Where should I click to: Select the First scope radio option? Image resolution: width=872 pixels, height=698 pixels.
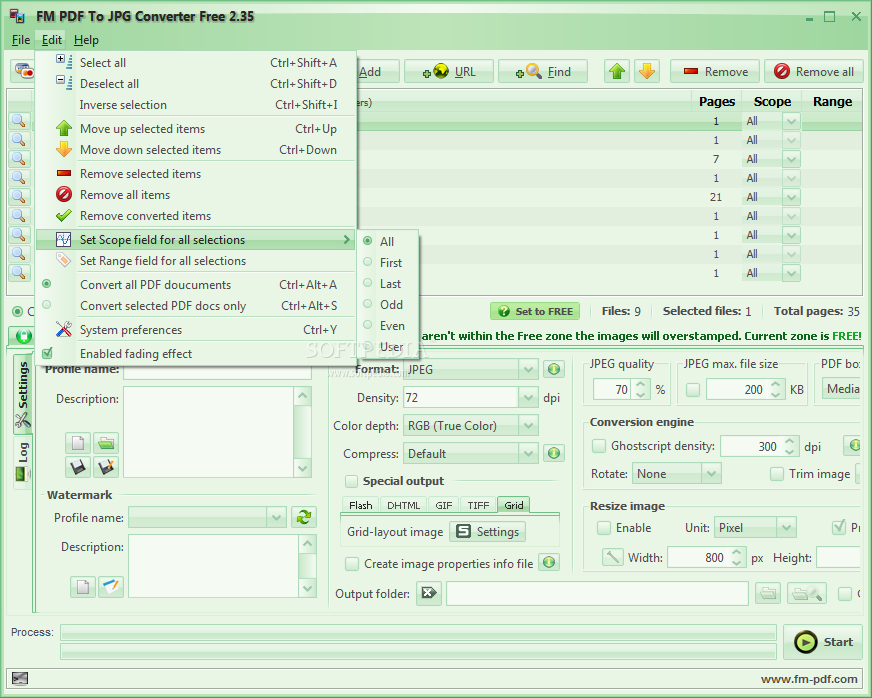[x=368, y=262]
